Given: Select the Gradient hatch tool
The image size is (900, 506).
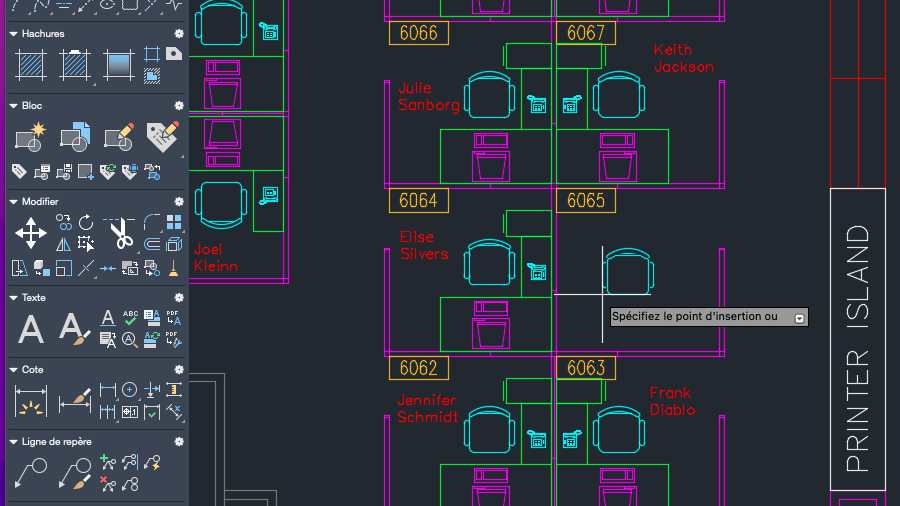Looking at the screenshot, I should click(x=119, y=64).
